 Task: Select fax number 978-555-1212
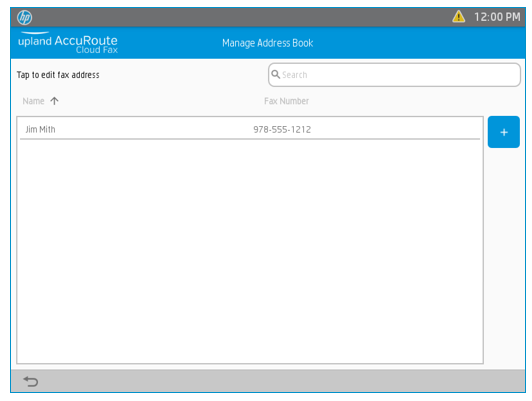(282, 129)
